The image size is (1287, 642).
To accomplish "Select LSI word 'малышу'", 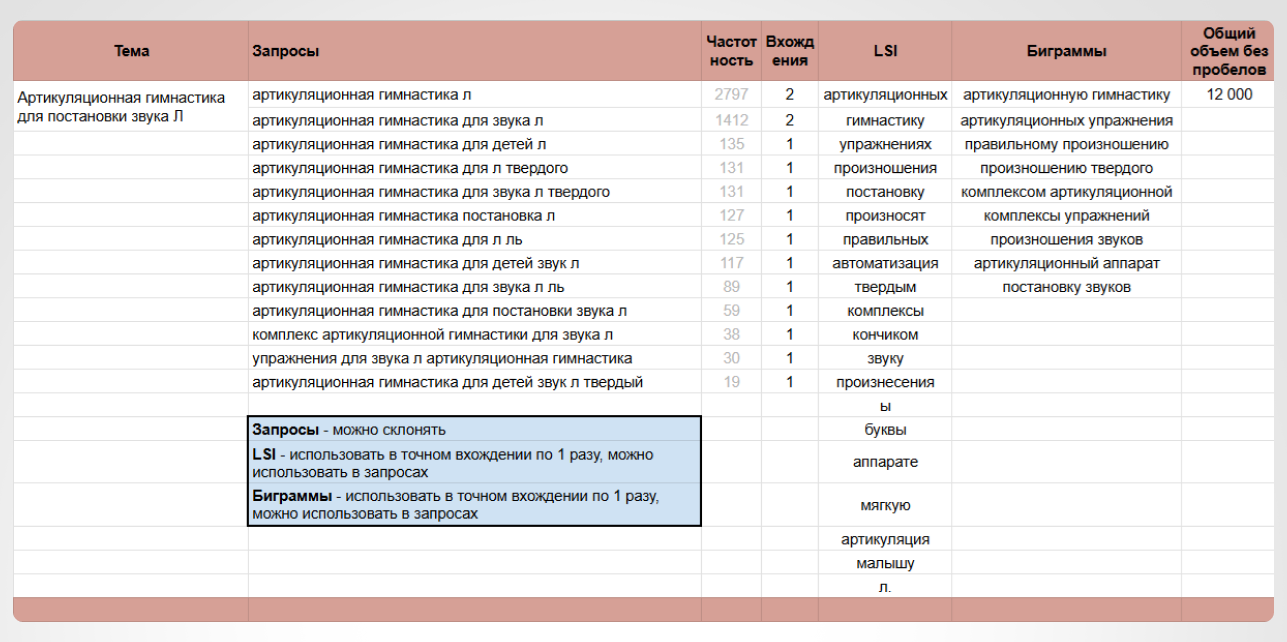I will pos(885,563).
